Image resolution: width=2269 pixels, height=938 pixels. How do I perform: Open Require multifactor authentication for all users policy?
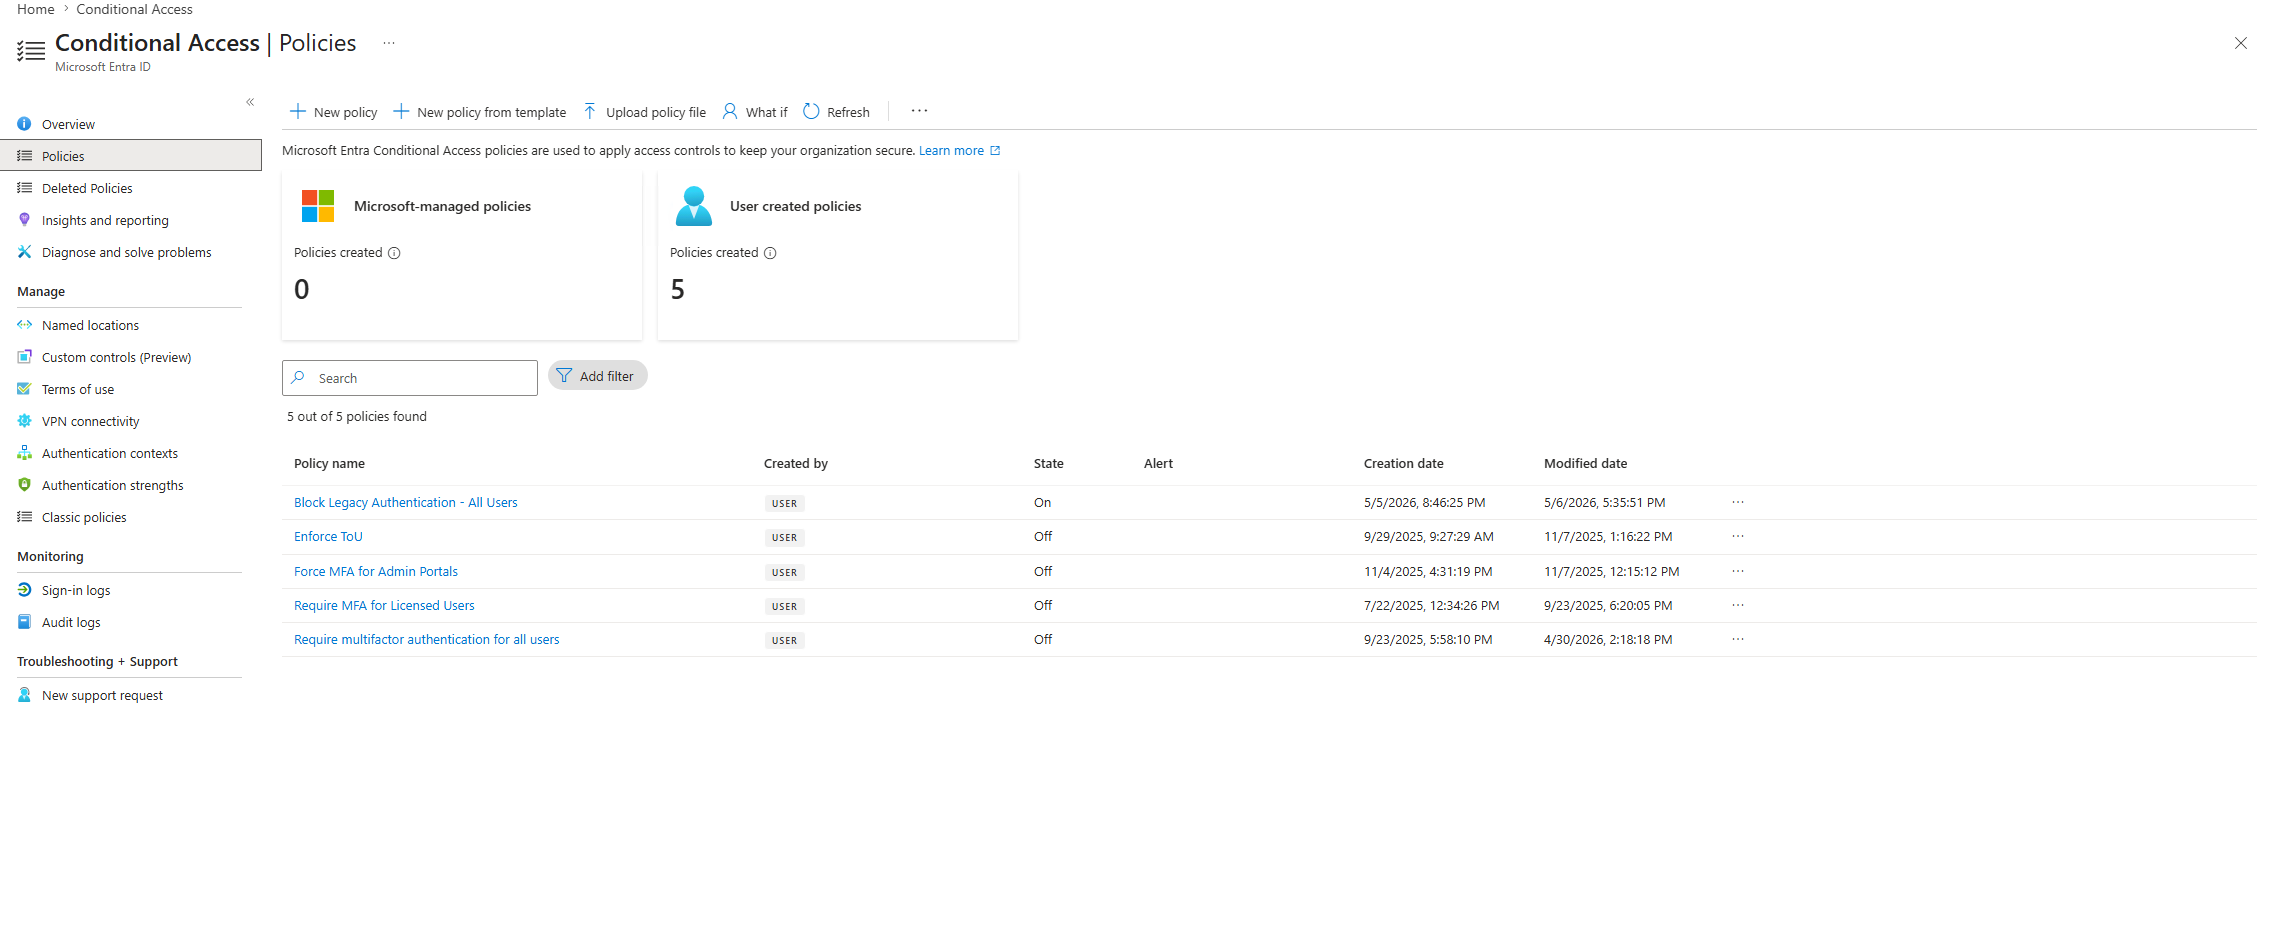[427, 640]
